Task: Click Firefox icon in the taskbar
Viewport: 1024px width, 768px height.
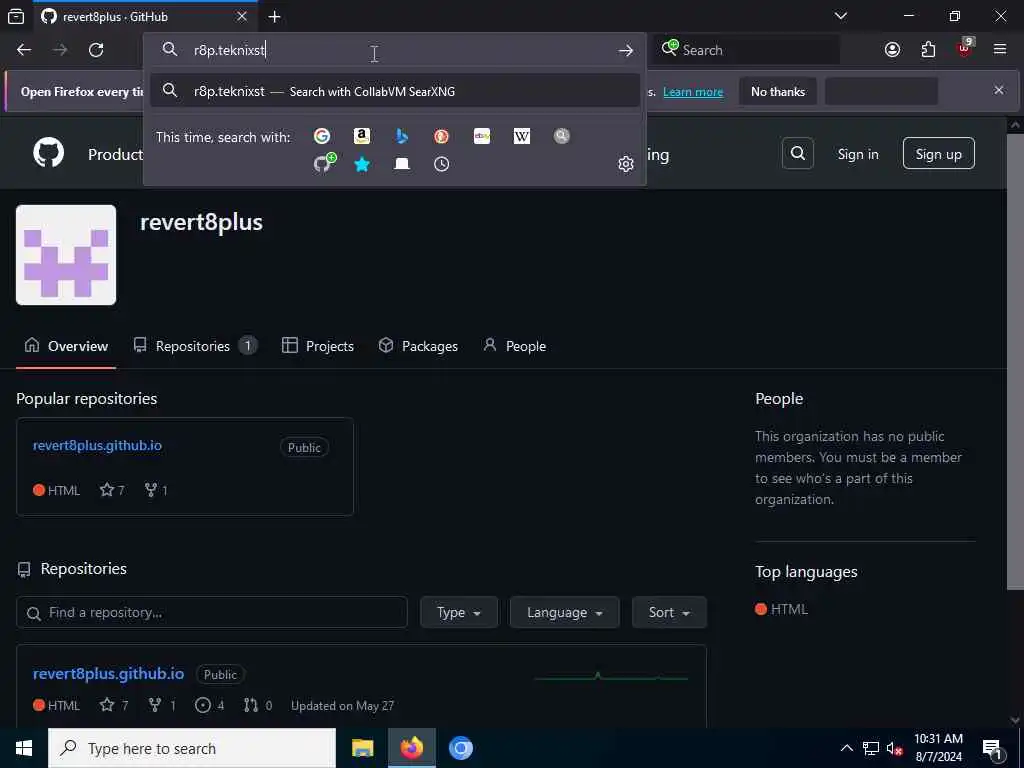Action: pyautogui.click(x=411, y=748)
